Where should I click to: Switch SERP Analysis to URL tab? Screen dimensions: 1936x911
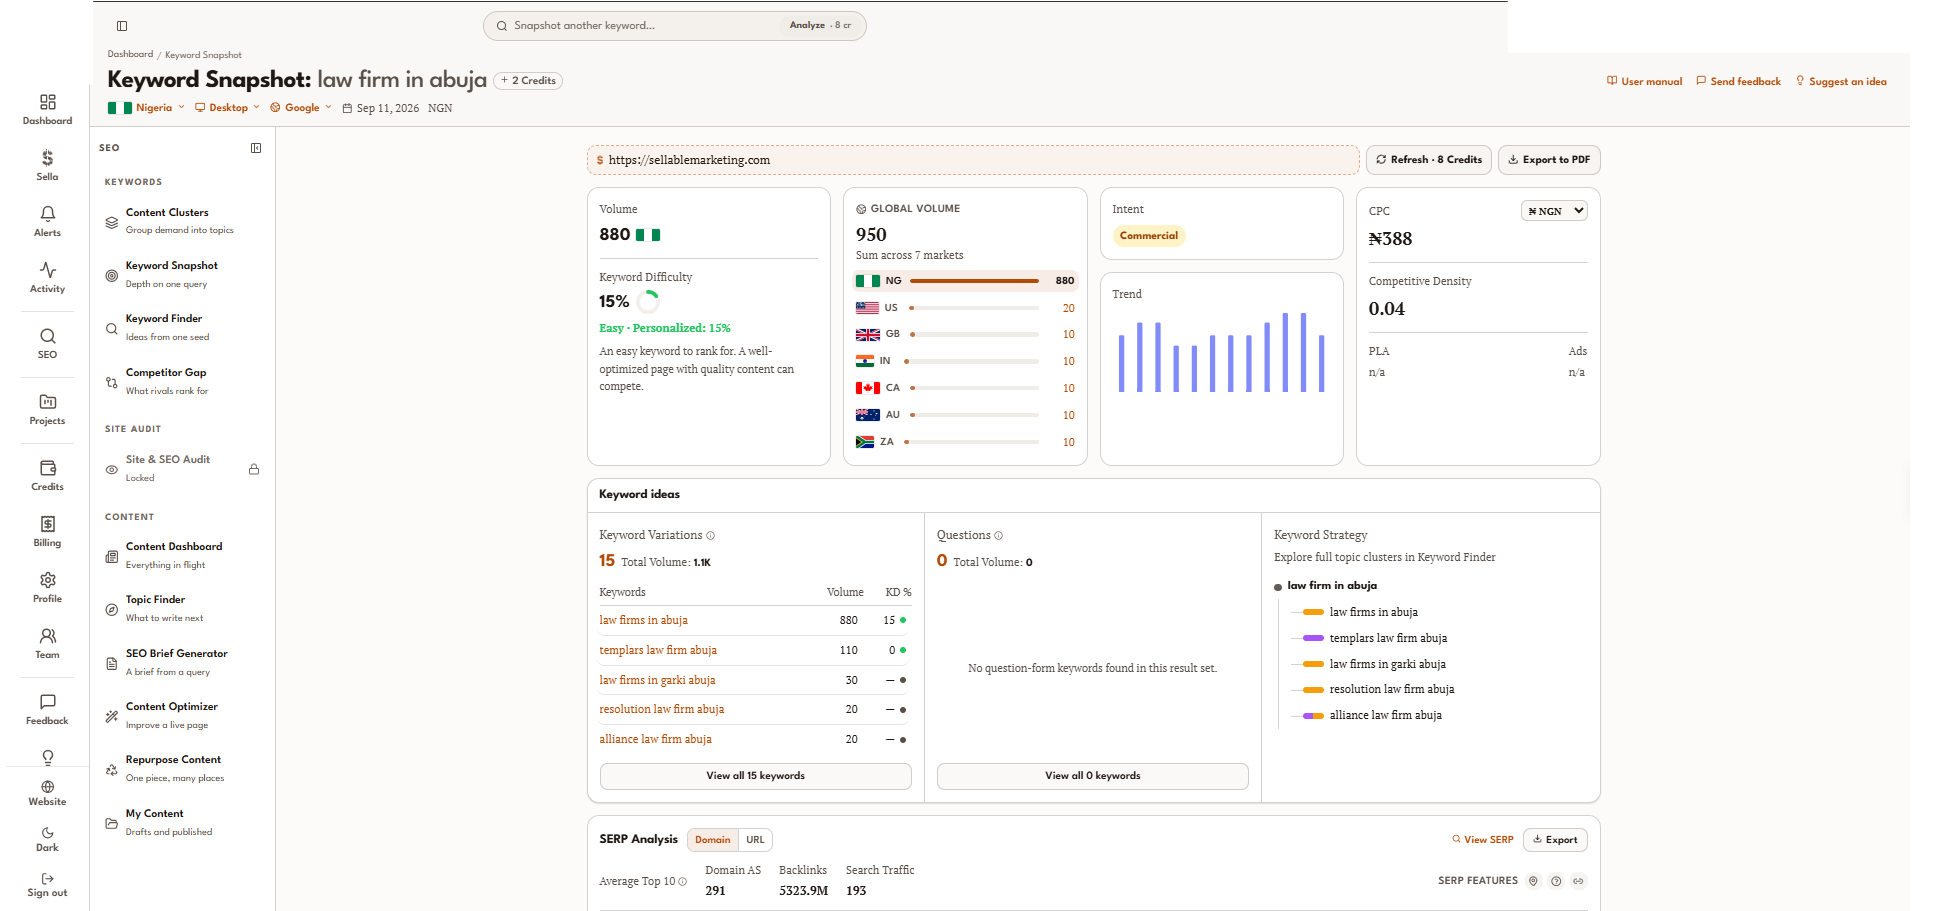click(755, 840)
